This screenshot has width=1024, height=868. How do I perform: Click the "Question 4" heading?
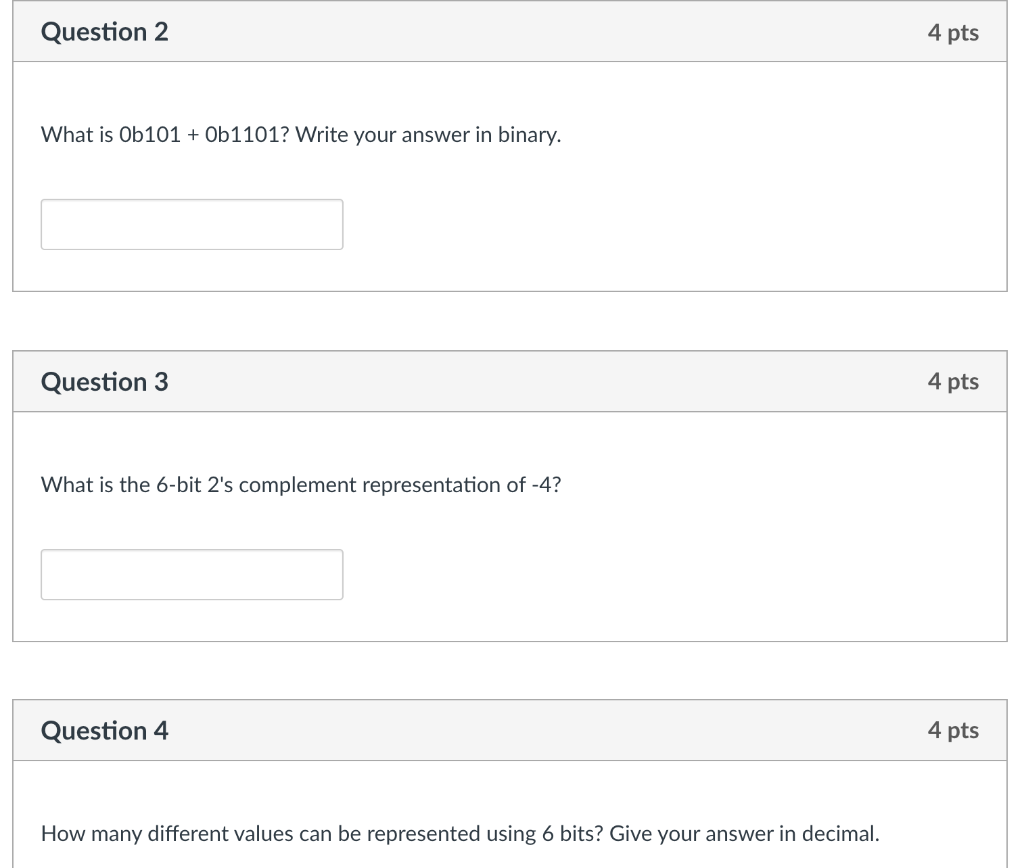pos(105,731)
